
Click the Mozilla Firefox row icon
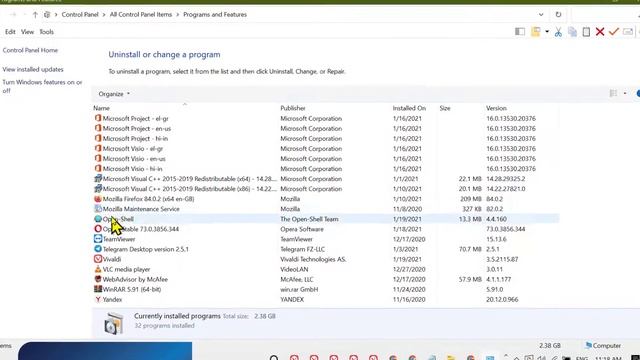click(98, 199)
